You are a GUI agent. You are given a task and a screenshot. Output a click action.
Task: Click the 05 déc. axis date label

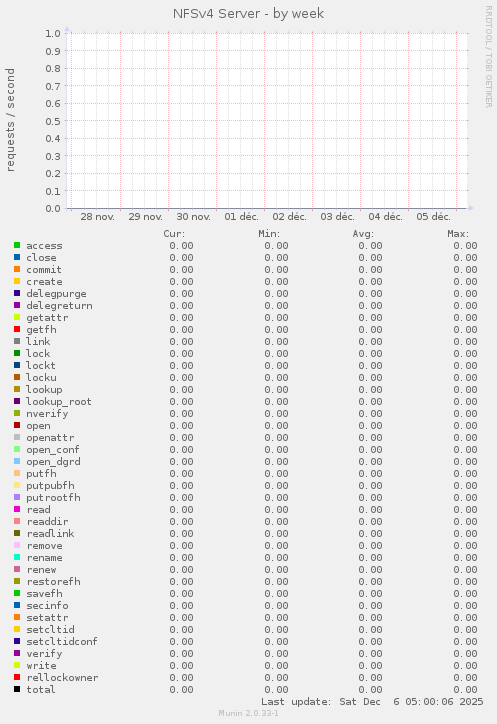point(433,217)
